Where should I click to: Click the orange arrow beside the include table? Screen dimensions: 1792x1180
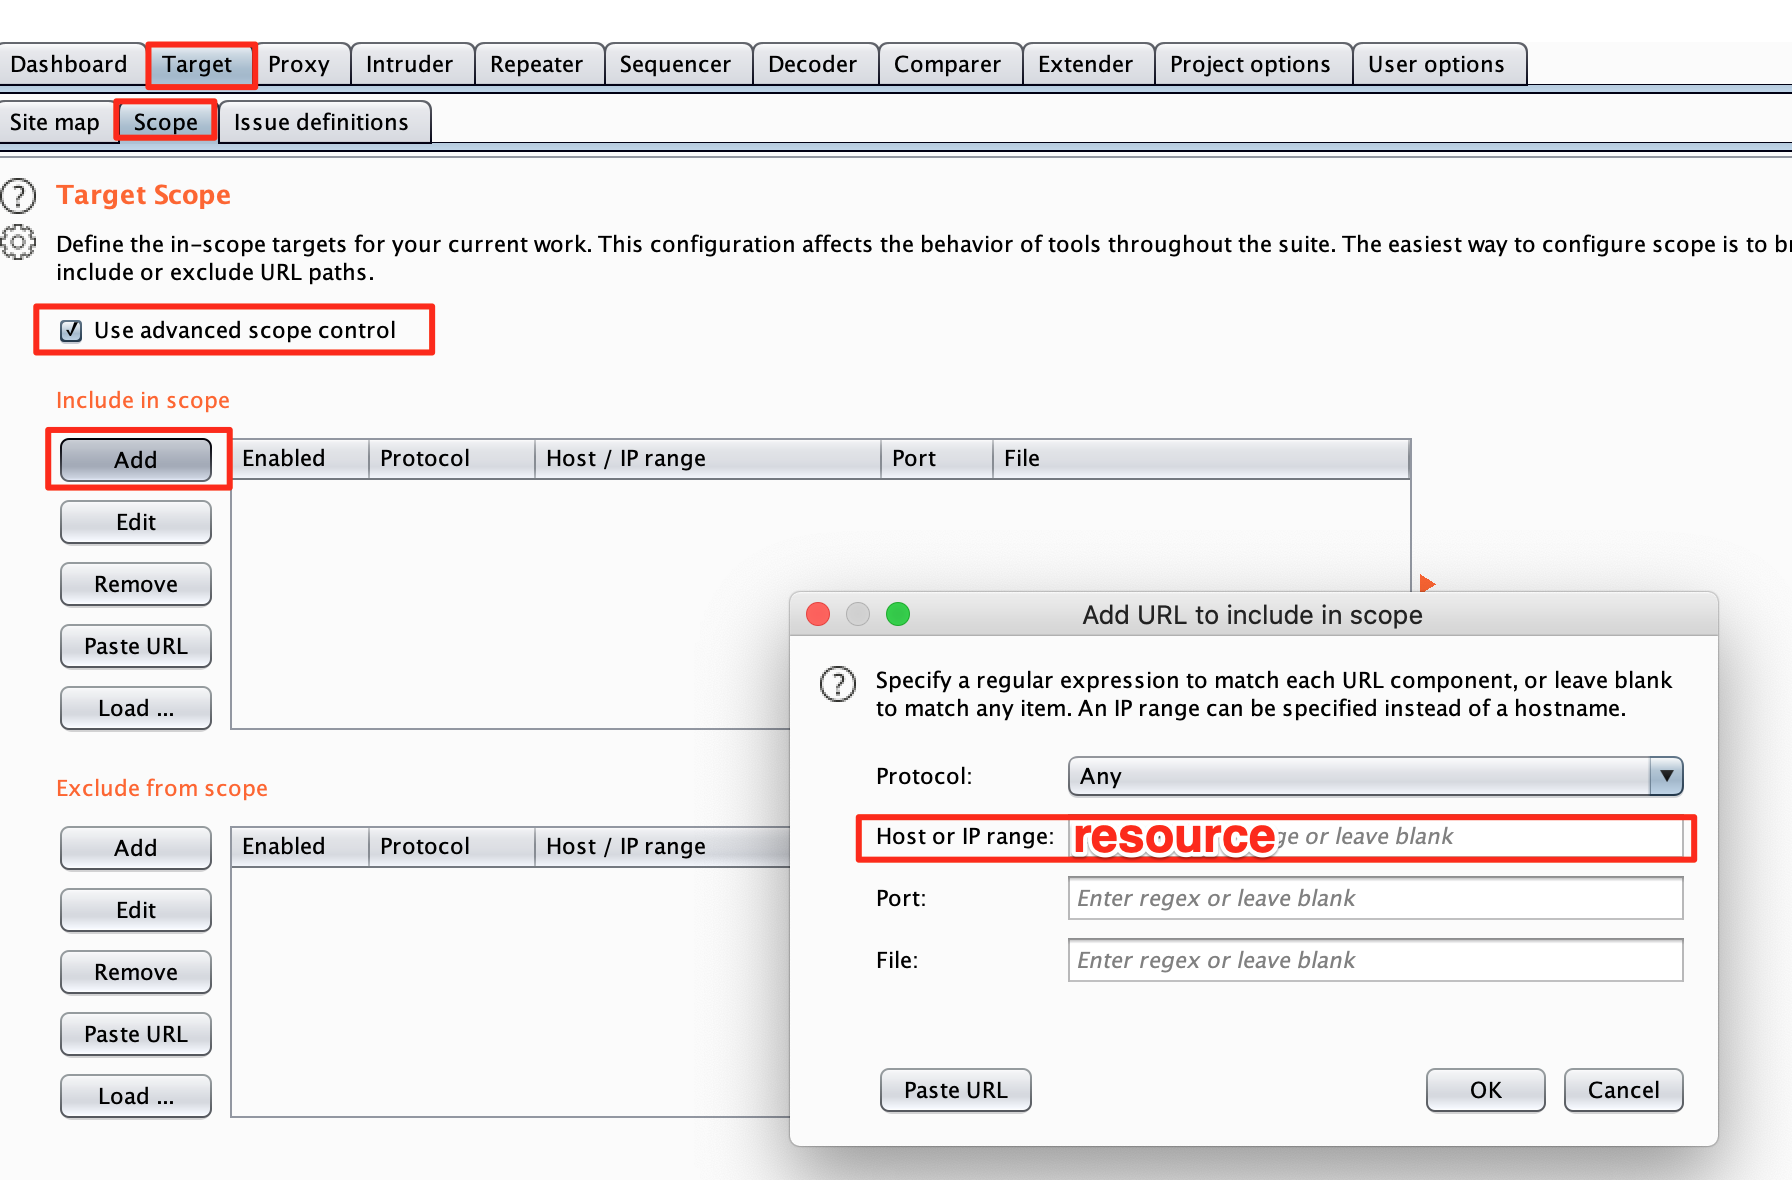pyautogui.click(x=1427, y=583)
